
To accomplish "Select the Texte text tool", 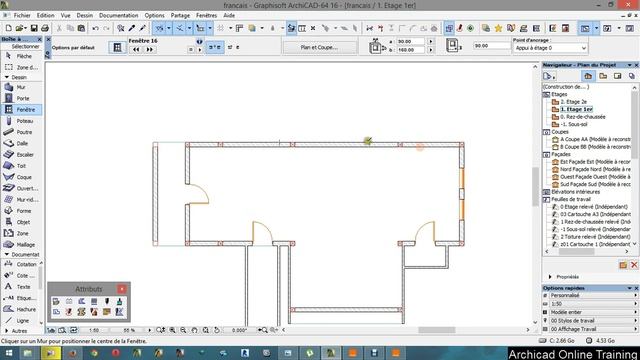I will [20, 287].
